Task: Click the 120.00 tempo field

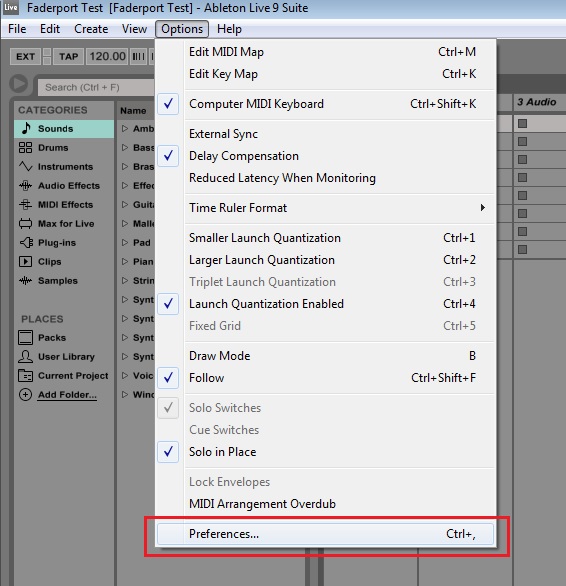Action: [107, 57]
